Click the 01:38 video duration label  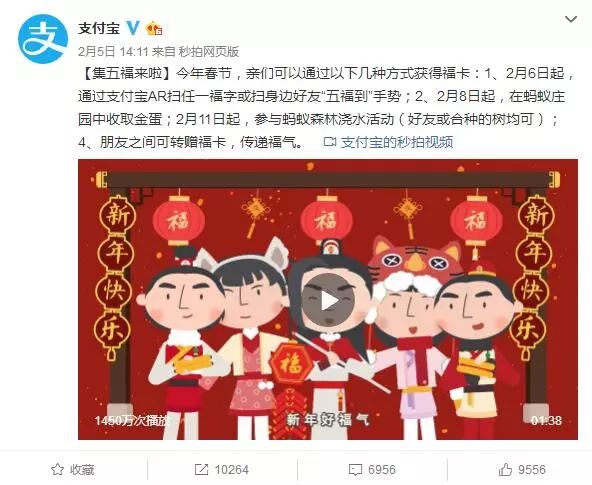(x=546, y=420)
